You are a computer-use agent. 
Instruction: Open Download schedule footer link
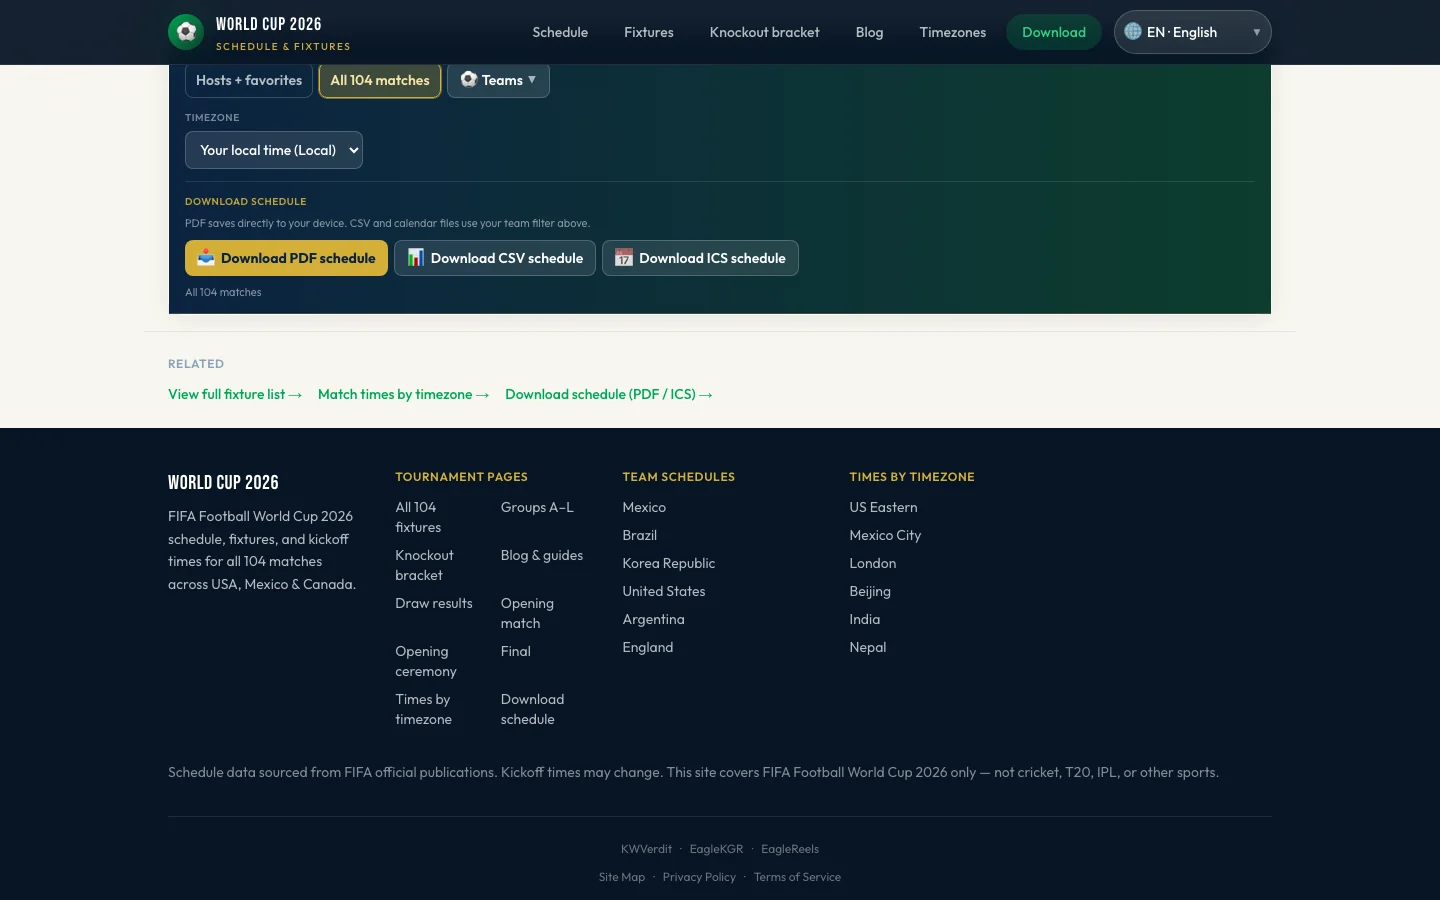pyautogui.click(x=533, y=709)
